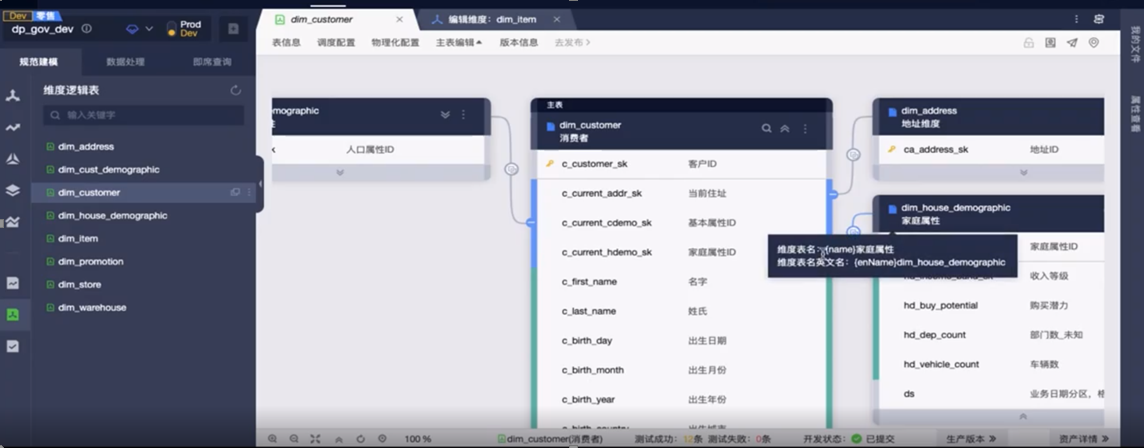Open the three-dot menu on dim_customer card

[805, 128]
